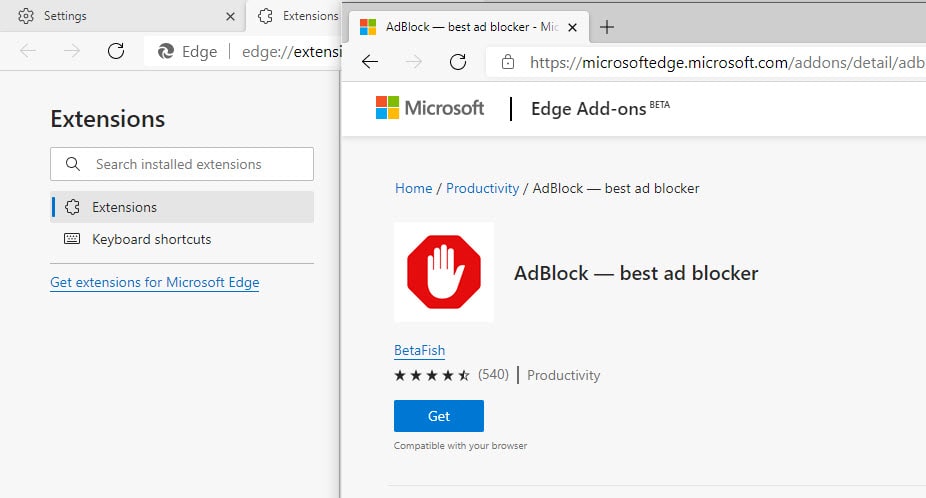Open Keyboard shortcuts in the sidebar
926x498 pixels.
tap(182, 239)
